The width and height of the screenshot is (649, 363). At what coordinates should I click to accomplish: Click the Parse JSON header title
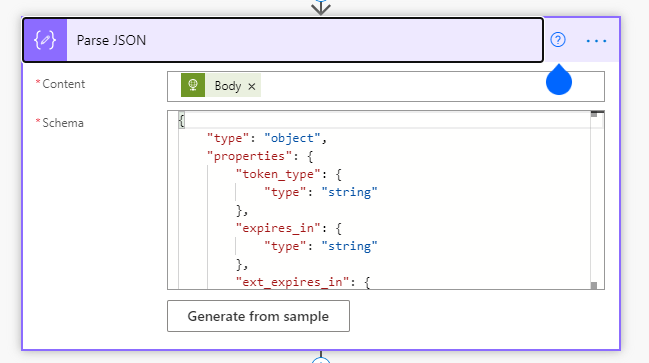[x=111, y=40]
